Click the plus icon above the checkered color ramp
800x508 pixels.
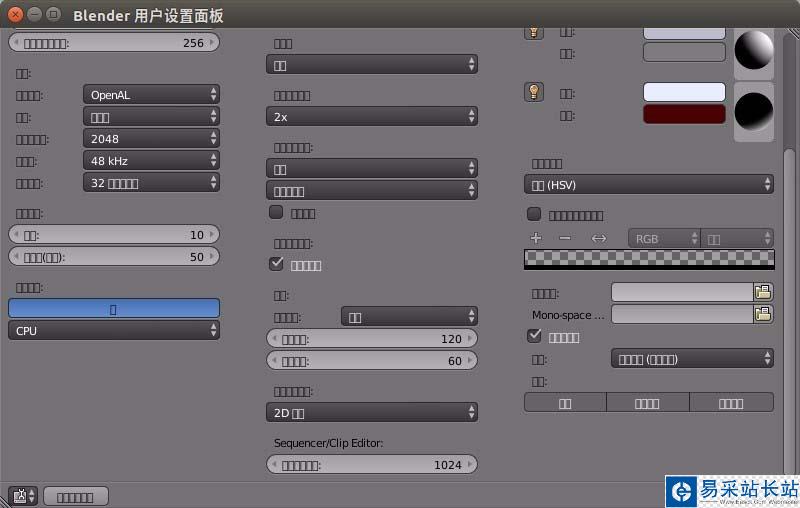pyautogui.click(x=536, y=238)
